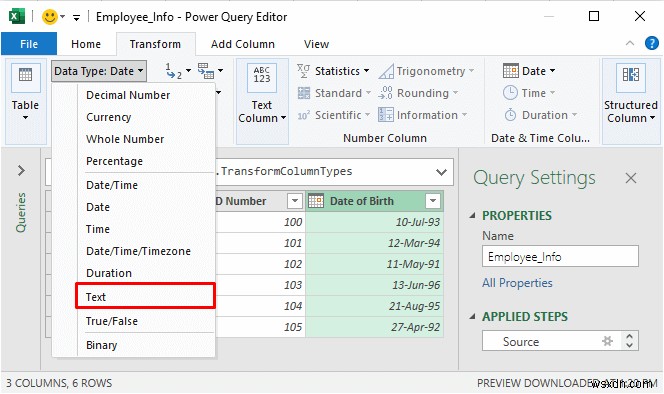Switch to the Home tab
Image resolution: width=664 pixels, height=394 pixels.
86,44
